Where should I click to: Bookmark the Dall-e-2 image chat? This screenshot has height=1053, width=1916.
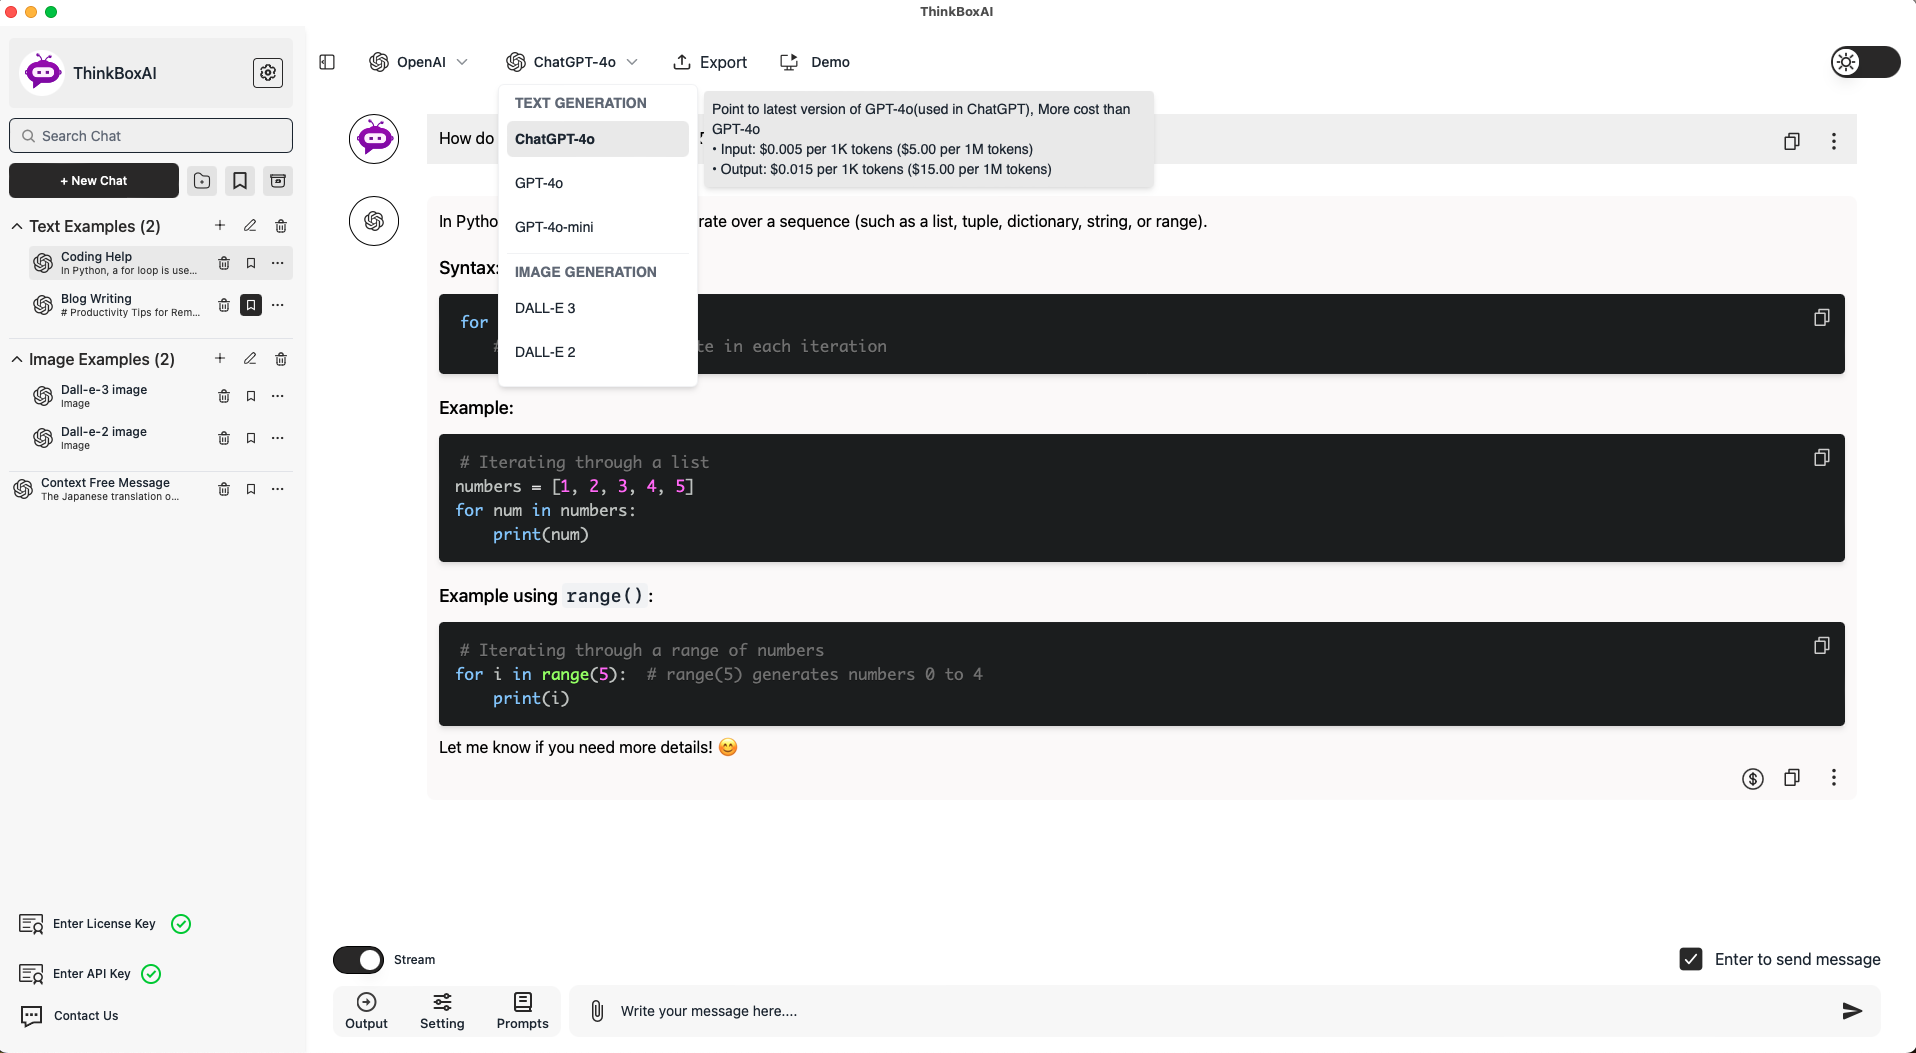pyautogui.click(x=251, y=438)
